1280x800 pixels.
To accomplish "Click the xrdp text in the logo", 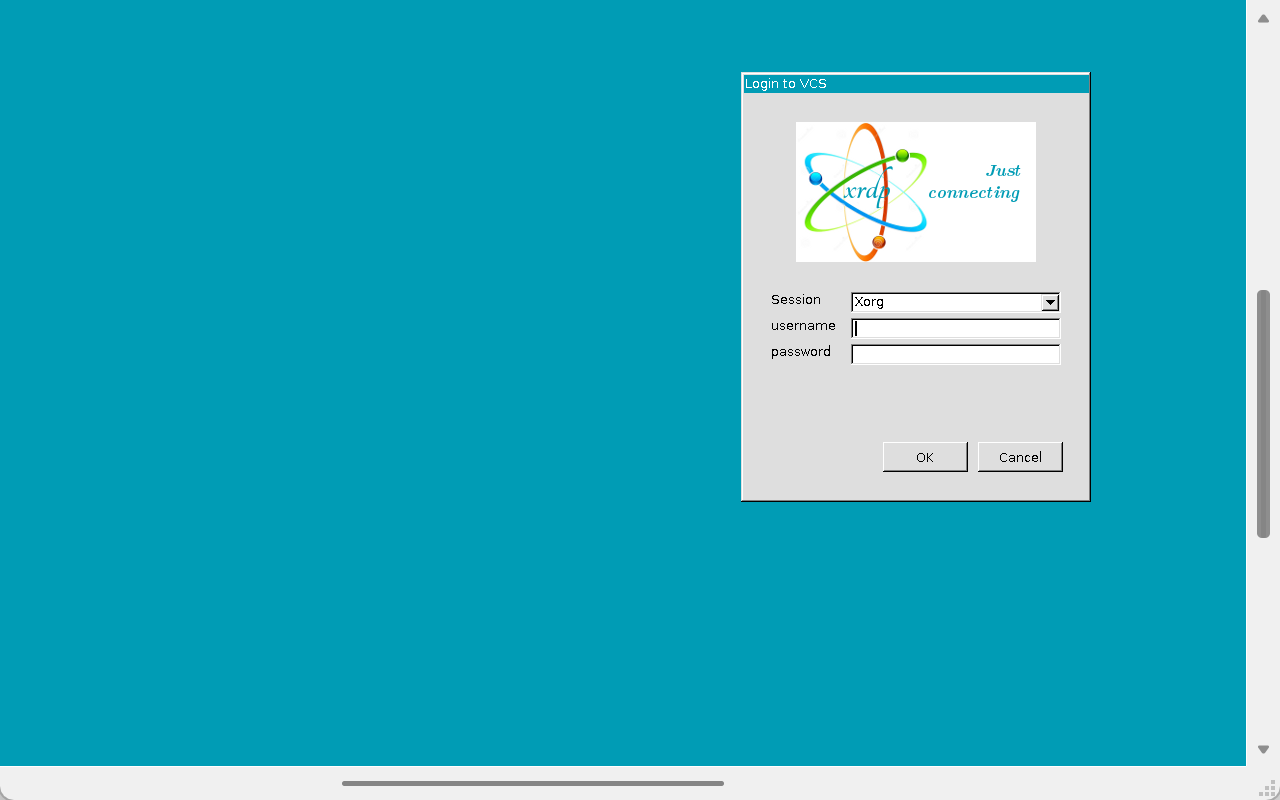I will point(866,191).
